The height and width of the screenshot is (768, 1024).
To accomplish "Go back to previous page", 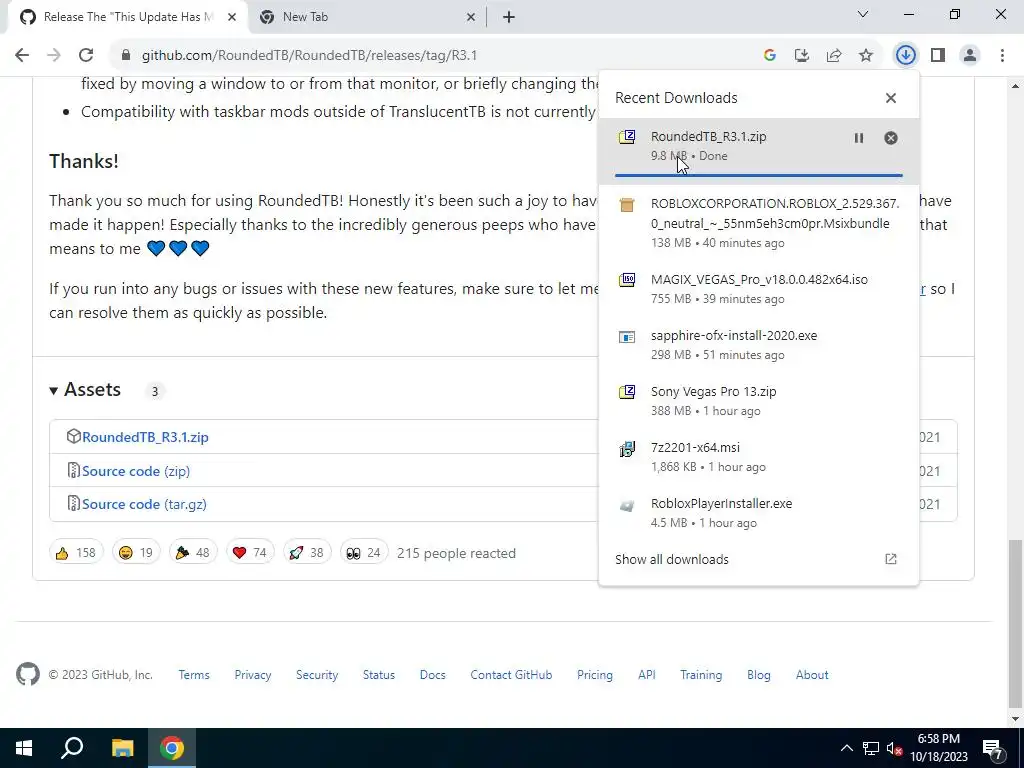I will (22, 56).
